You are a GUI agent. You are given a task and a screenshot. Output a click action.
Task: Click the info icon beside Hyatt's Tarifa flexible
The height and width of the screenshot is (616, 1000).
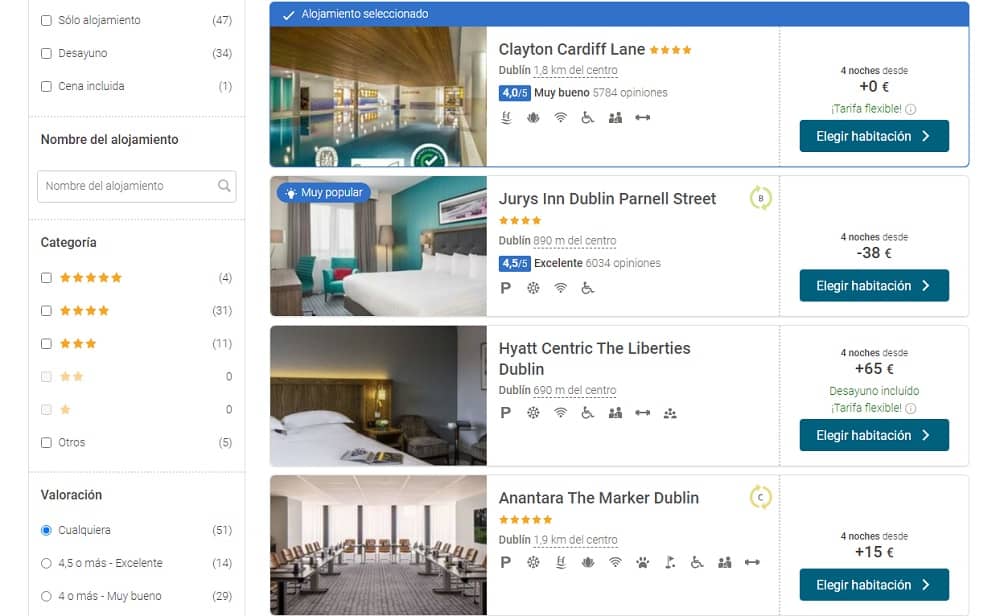pyautogui.click(x=911, y=408)
